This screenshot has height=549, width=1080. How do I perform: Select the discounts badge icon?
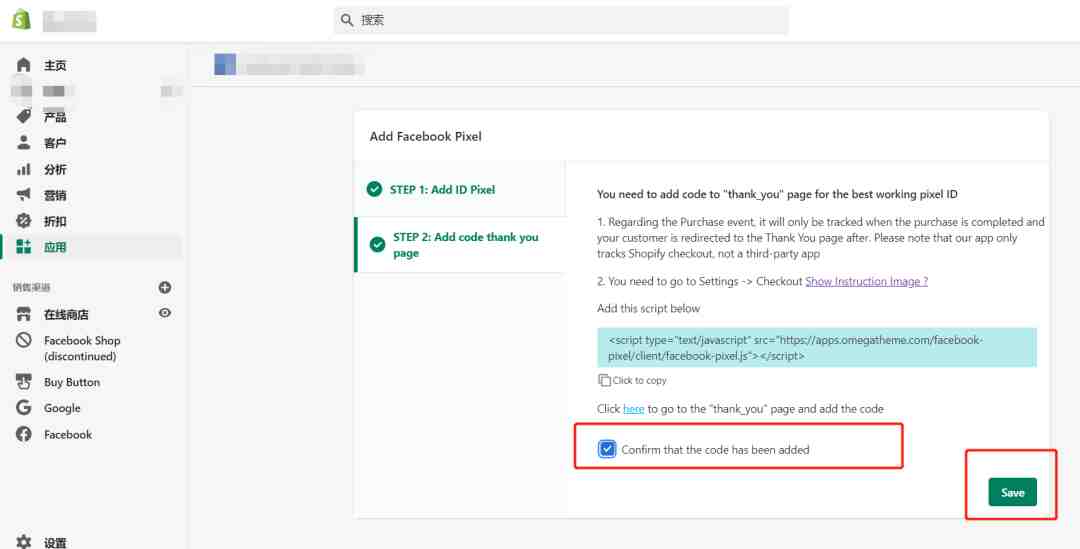(23, 221)
